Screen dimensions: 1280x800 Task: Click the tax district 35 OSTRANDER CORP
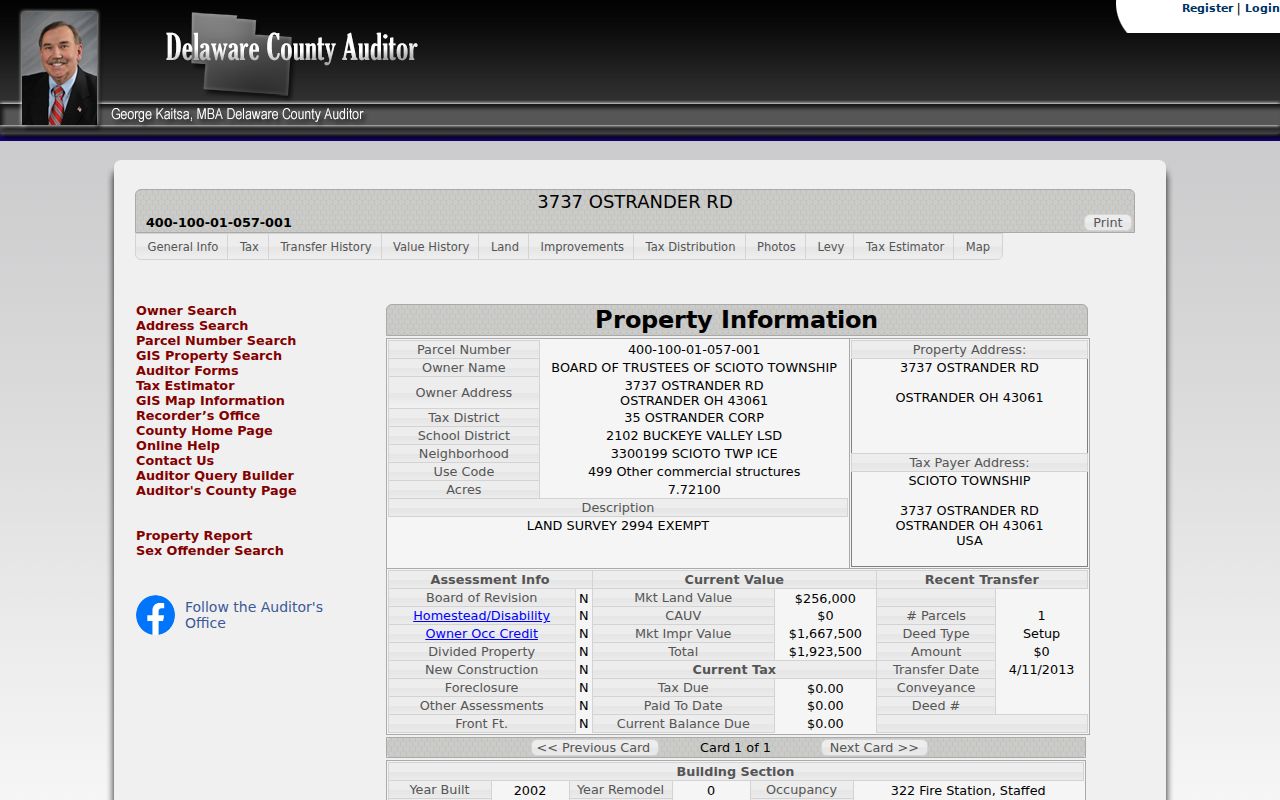694,418
